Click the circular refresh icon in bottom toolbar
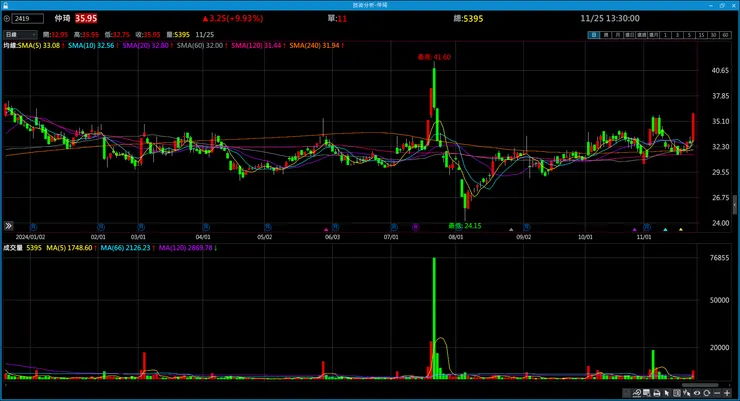The width and height of the screenshot is (740, 401). coord(706,393)
